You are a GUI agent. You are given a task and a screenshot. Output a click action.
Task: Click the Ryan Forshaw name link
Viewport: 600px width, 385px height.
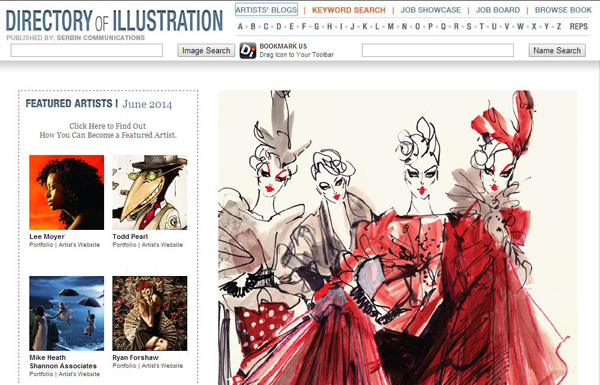click(x=135, y=357)
